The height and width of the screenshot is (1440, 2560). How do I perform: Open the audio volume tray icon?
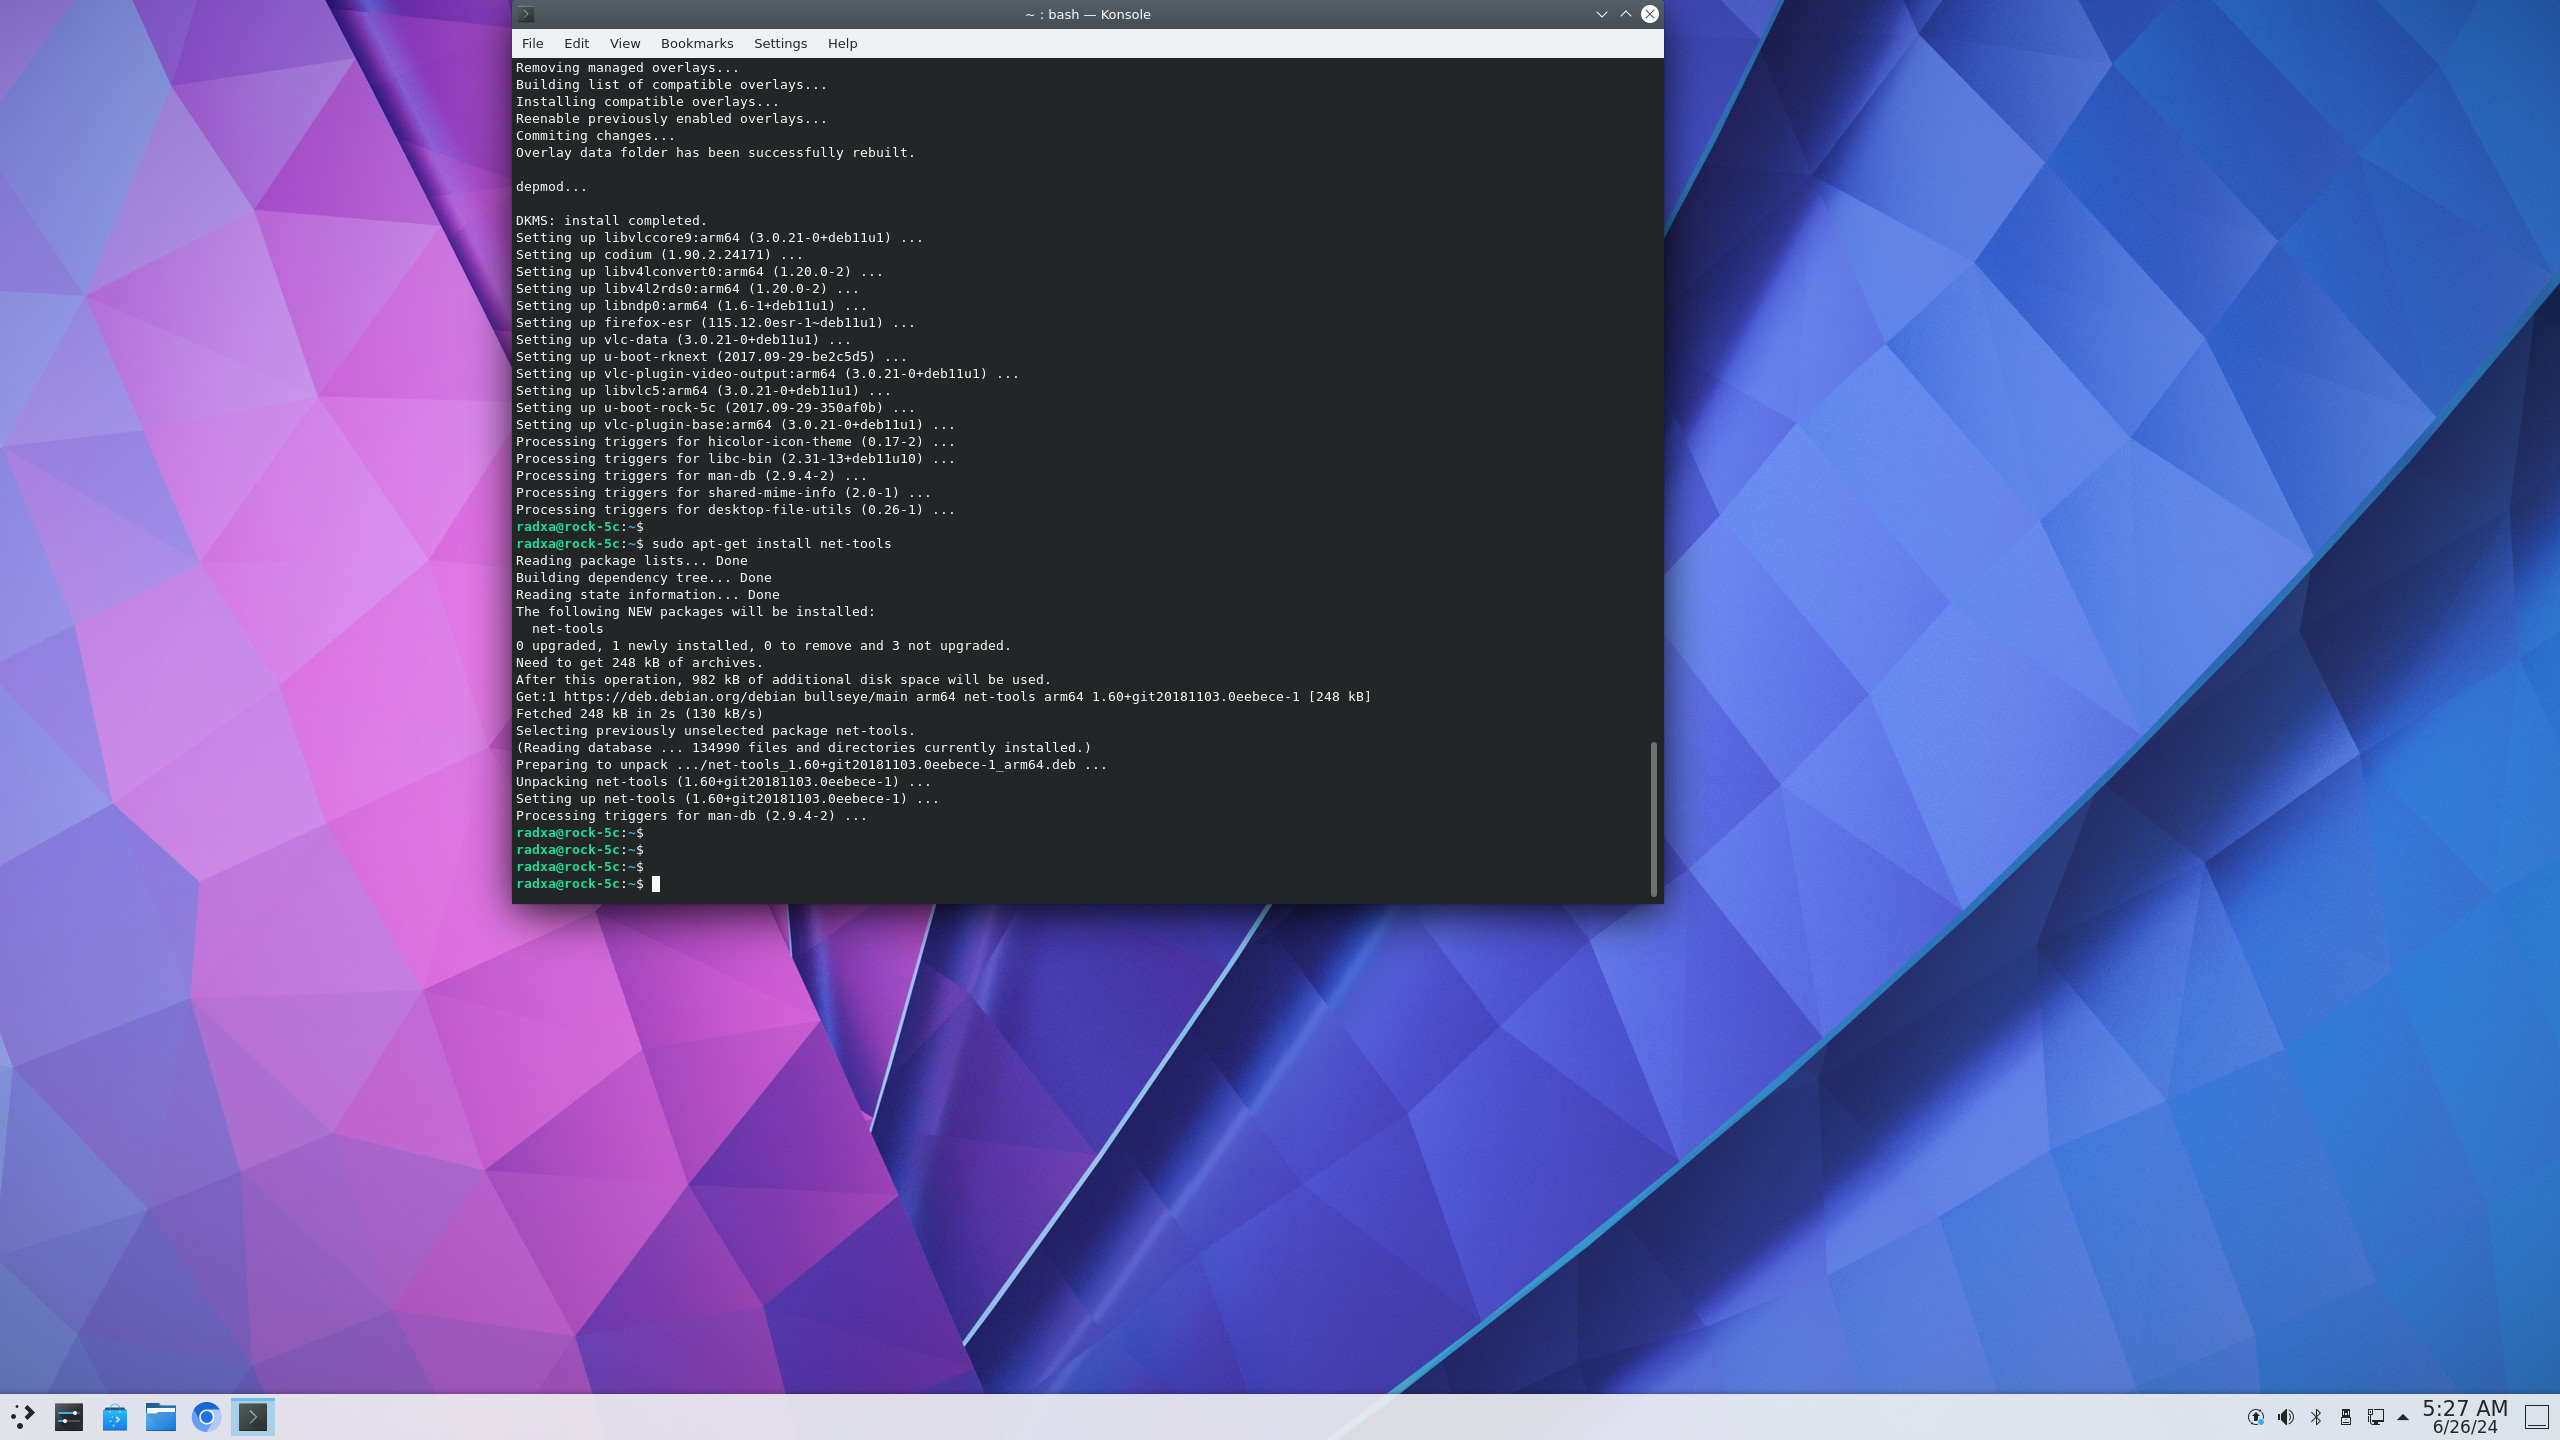pos(2285,1417)
